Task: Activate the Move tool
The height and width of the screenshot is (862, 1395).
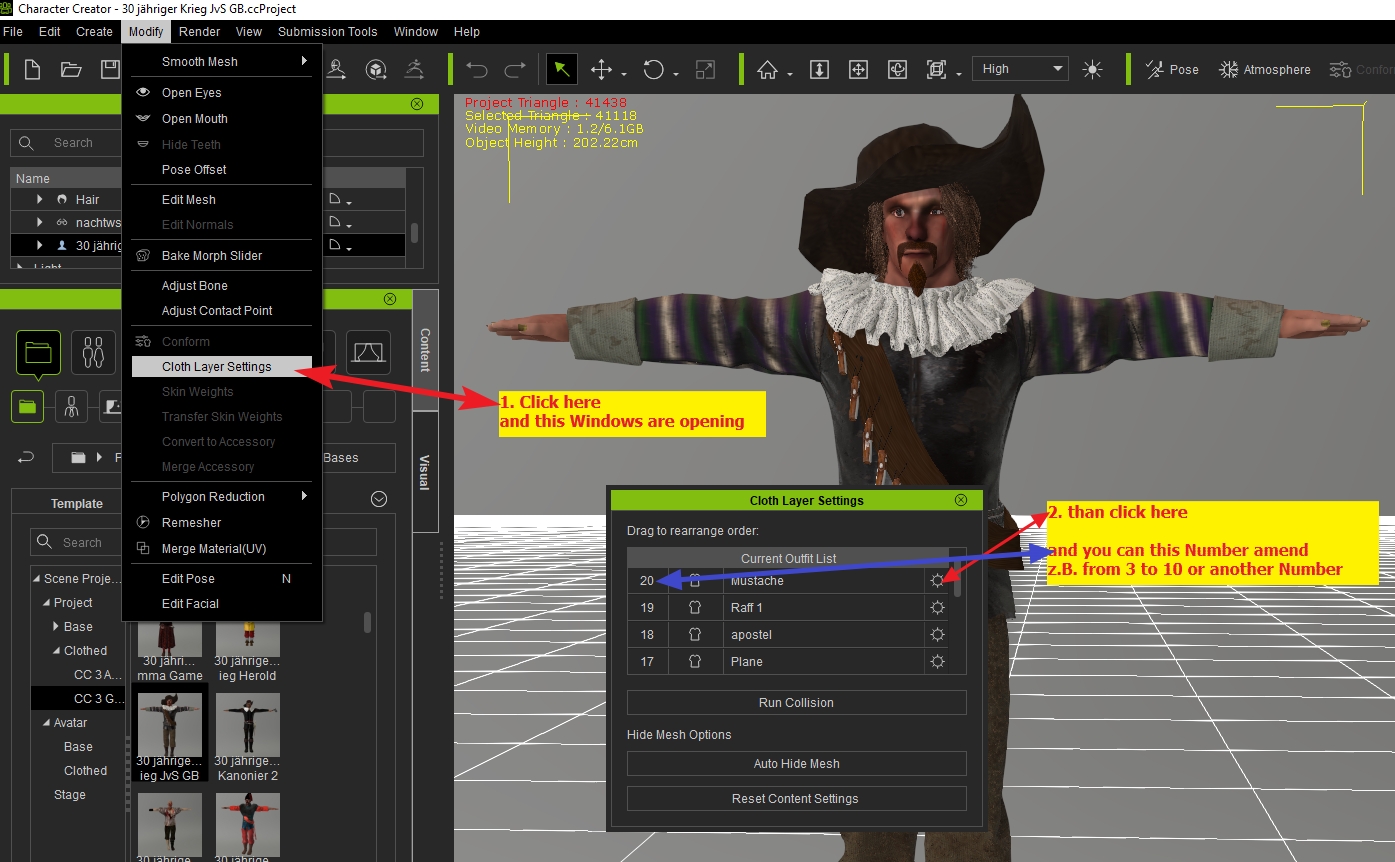Action: pos(601,69)
